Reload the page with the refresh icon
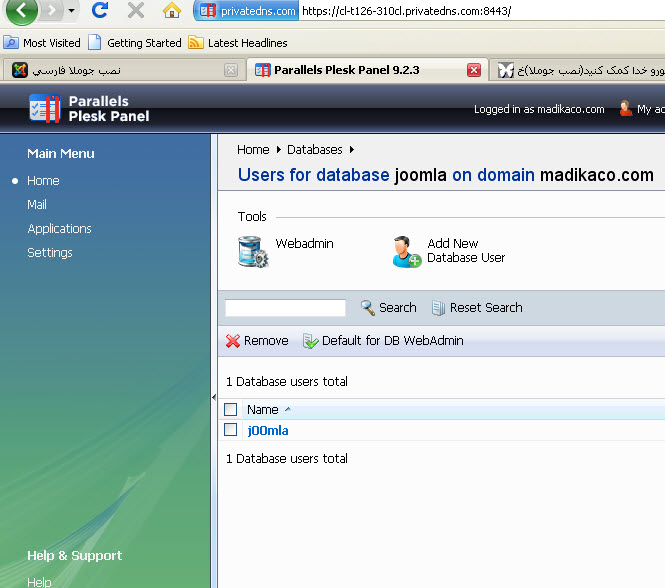 click(x=100, y=10)
